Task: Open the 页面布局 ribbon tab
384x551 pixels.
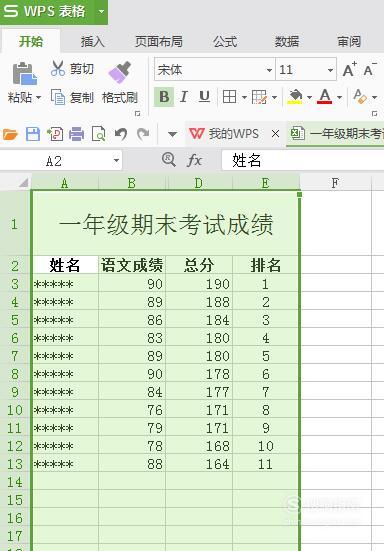Action: coord(159,41)
